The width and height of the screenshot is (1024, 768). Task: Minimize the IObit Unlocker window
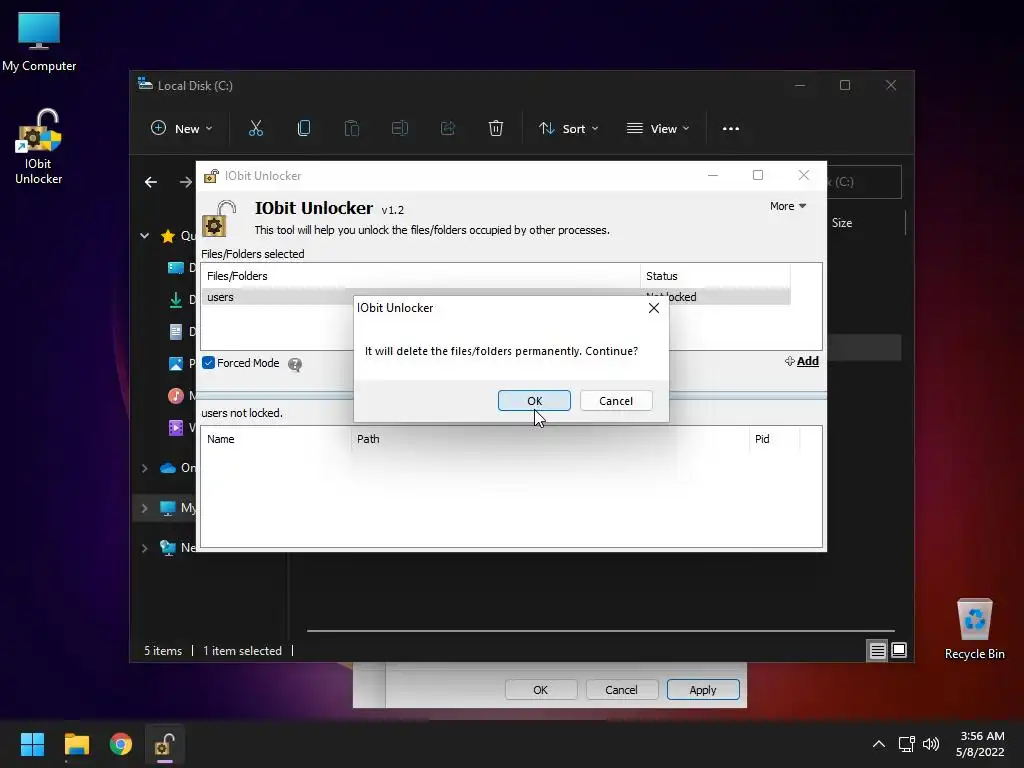point(713,176)
